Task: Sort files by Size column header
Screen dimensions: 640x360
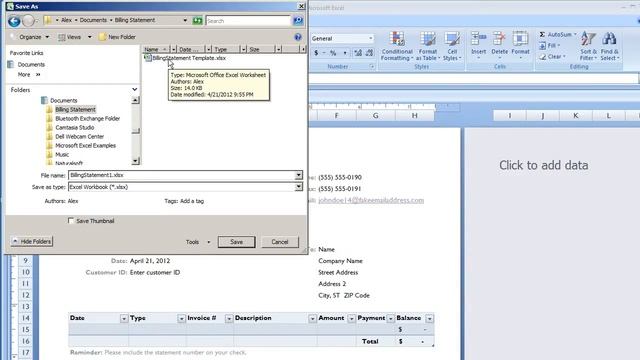Action: point(261,49)
